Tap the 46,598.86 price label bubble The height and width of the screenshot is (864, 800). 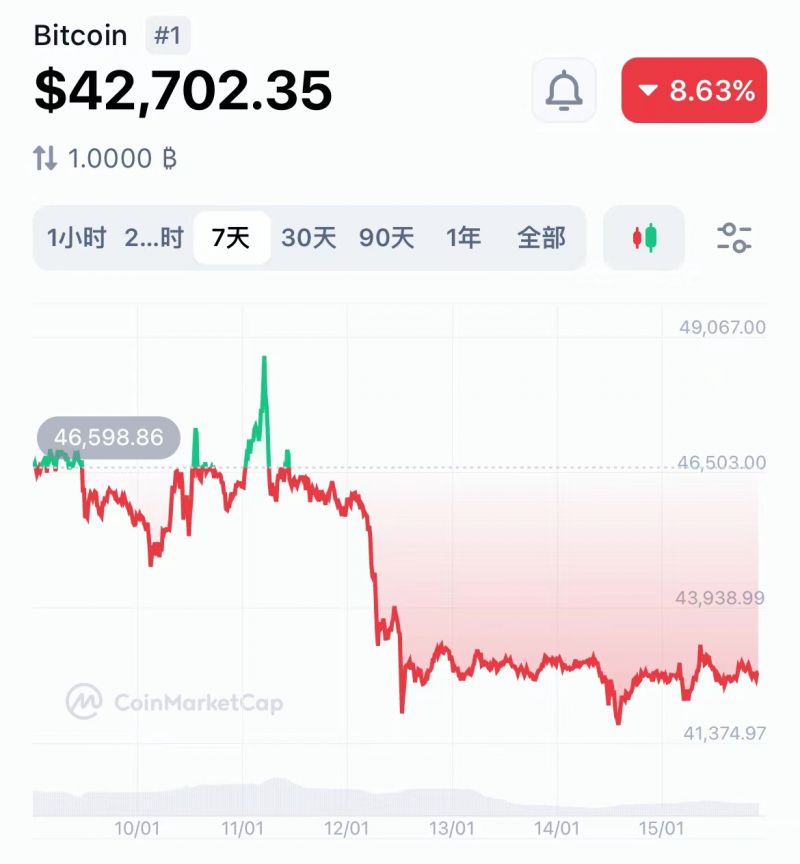pos(109,438)
